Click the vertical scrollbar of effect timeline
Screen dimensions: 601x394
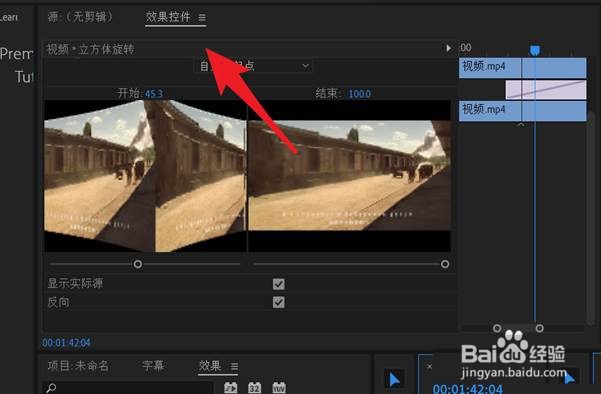coord(590,218)
